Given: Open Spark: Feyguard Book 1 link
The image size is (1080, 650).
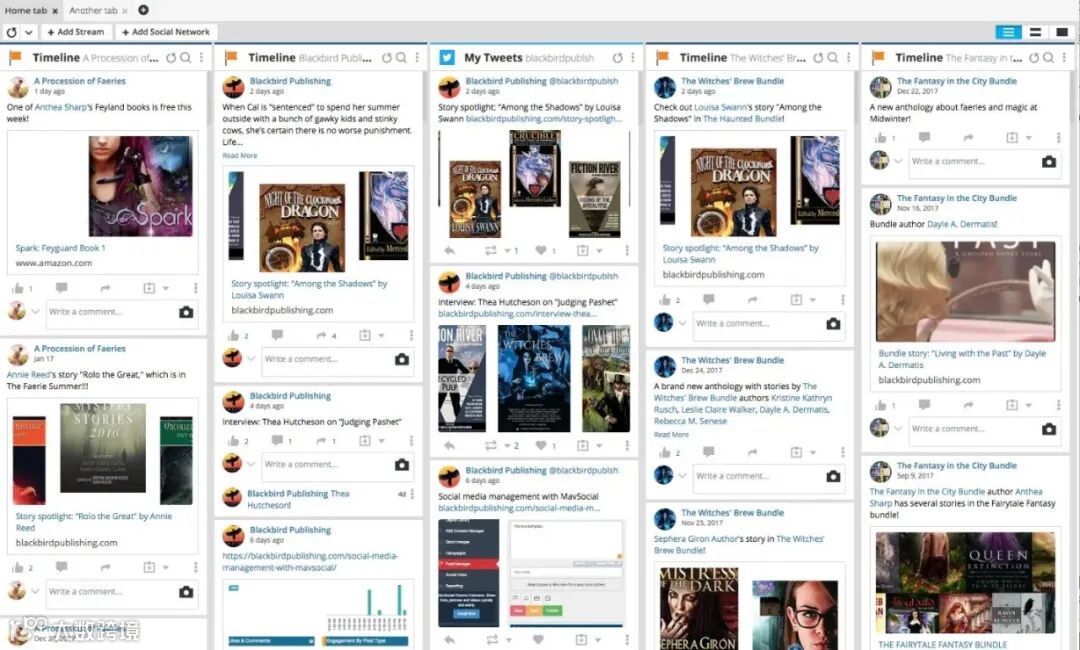Looking at the screenshot, I should pos(61,248).
